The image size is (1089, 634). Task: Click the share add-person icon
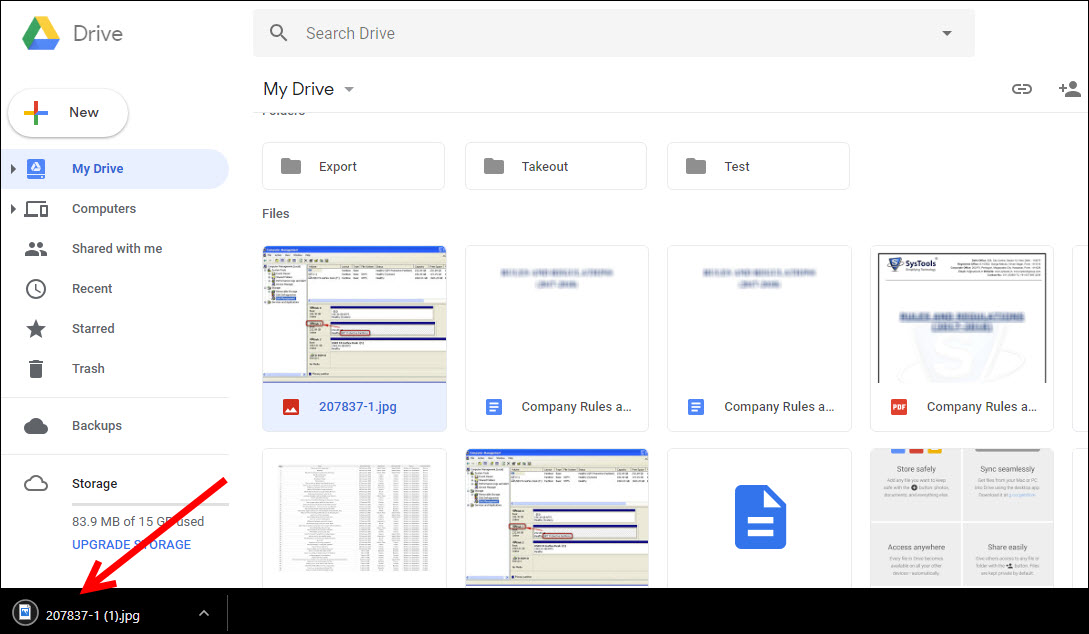(x=1070, y=89)
